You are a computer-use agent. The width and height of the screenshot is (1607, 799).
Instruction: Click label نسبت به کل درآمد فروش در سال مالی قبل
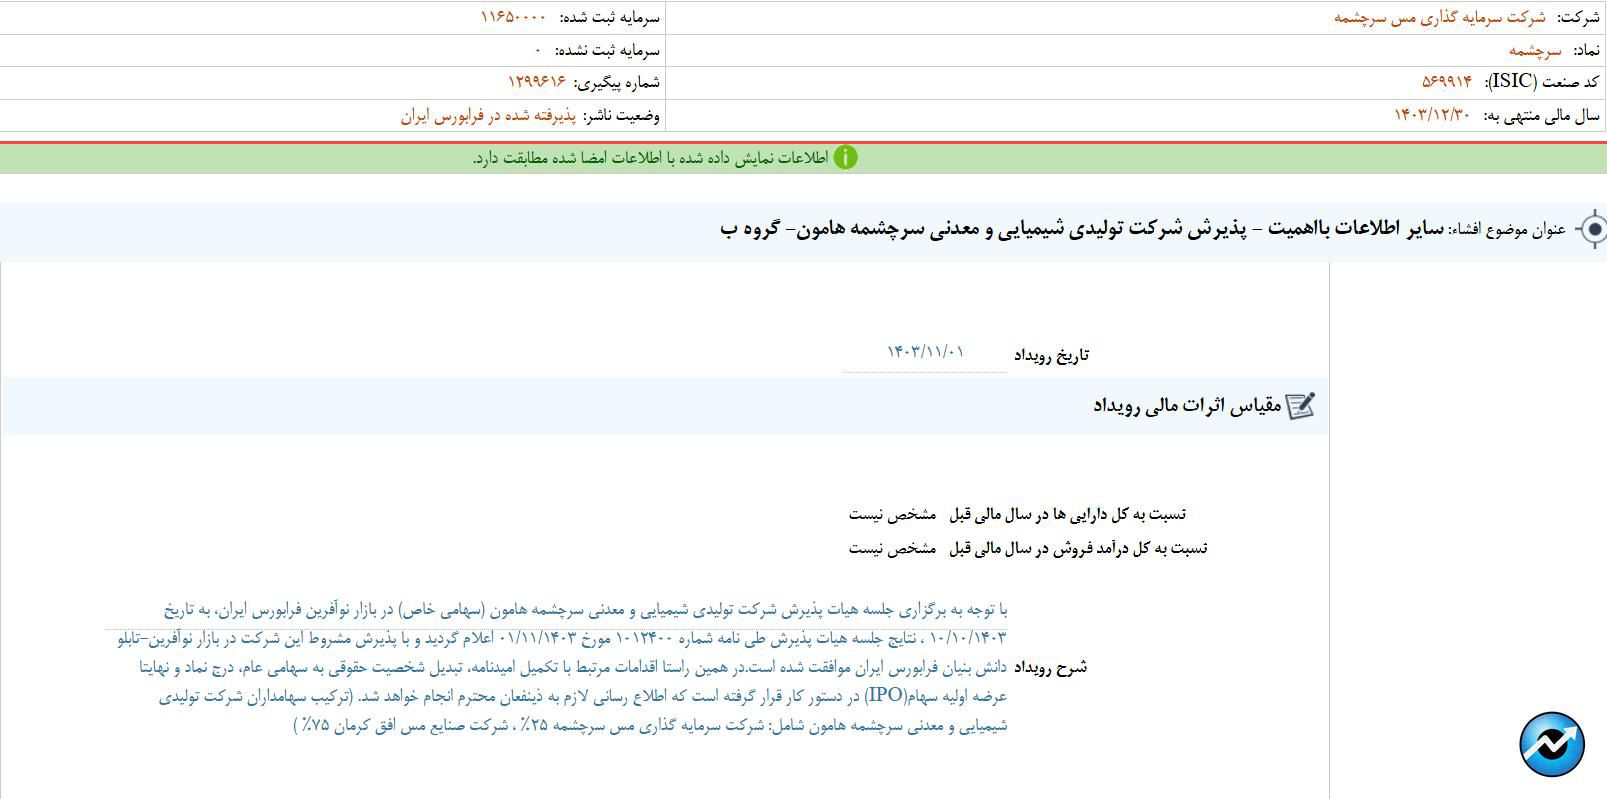click(1078, 548)
